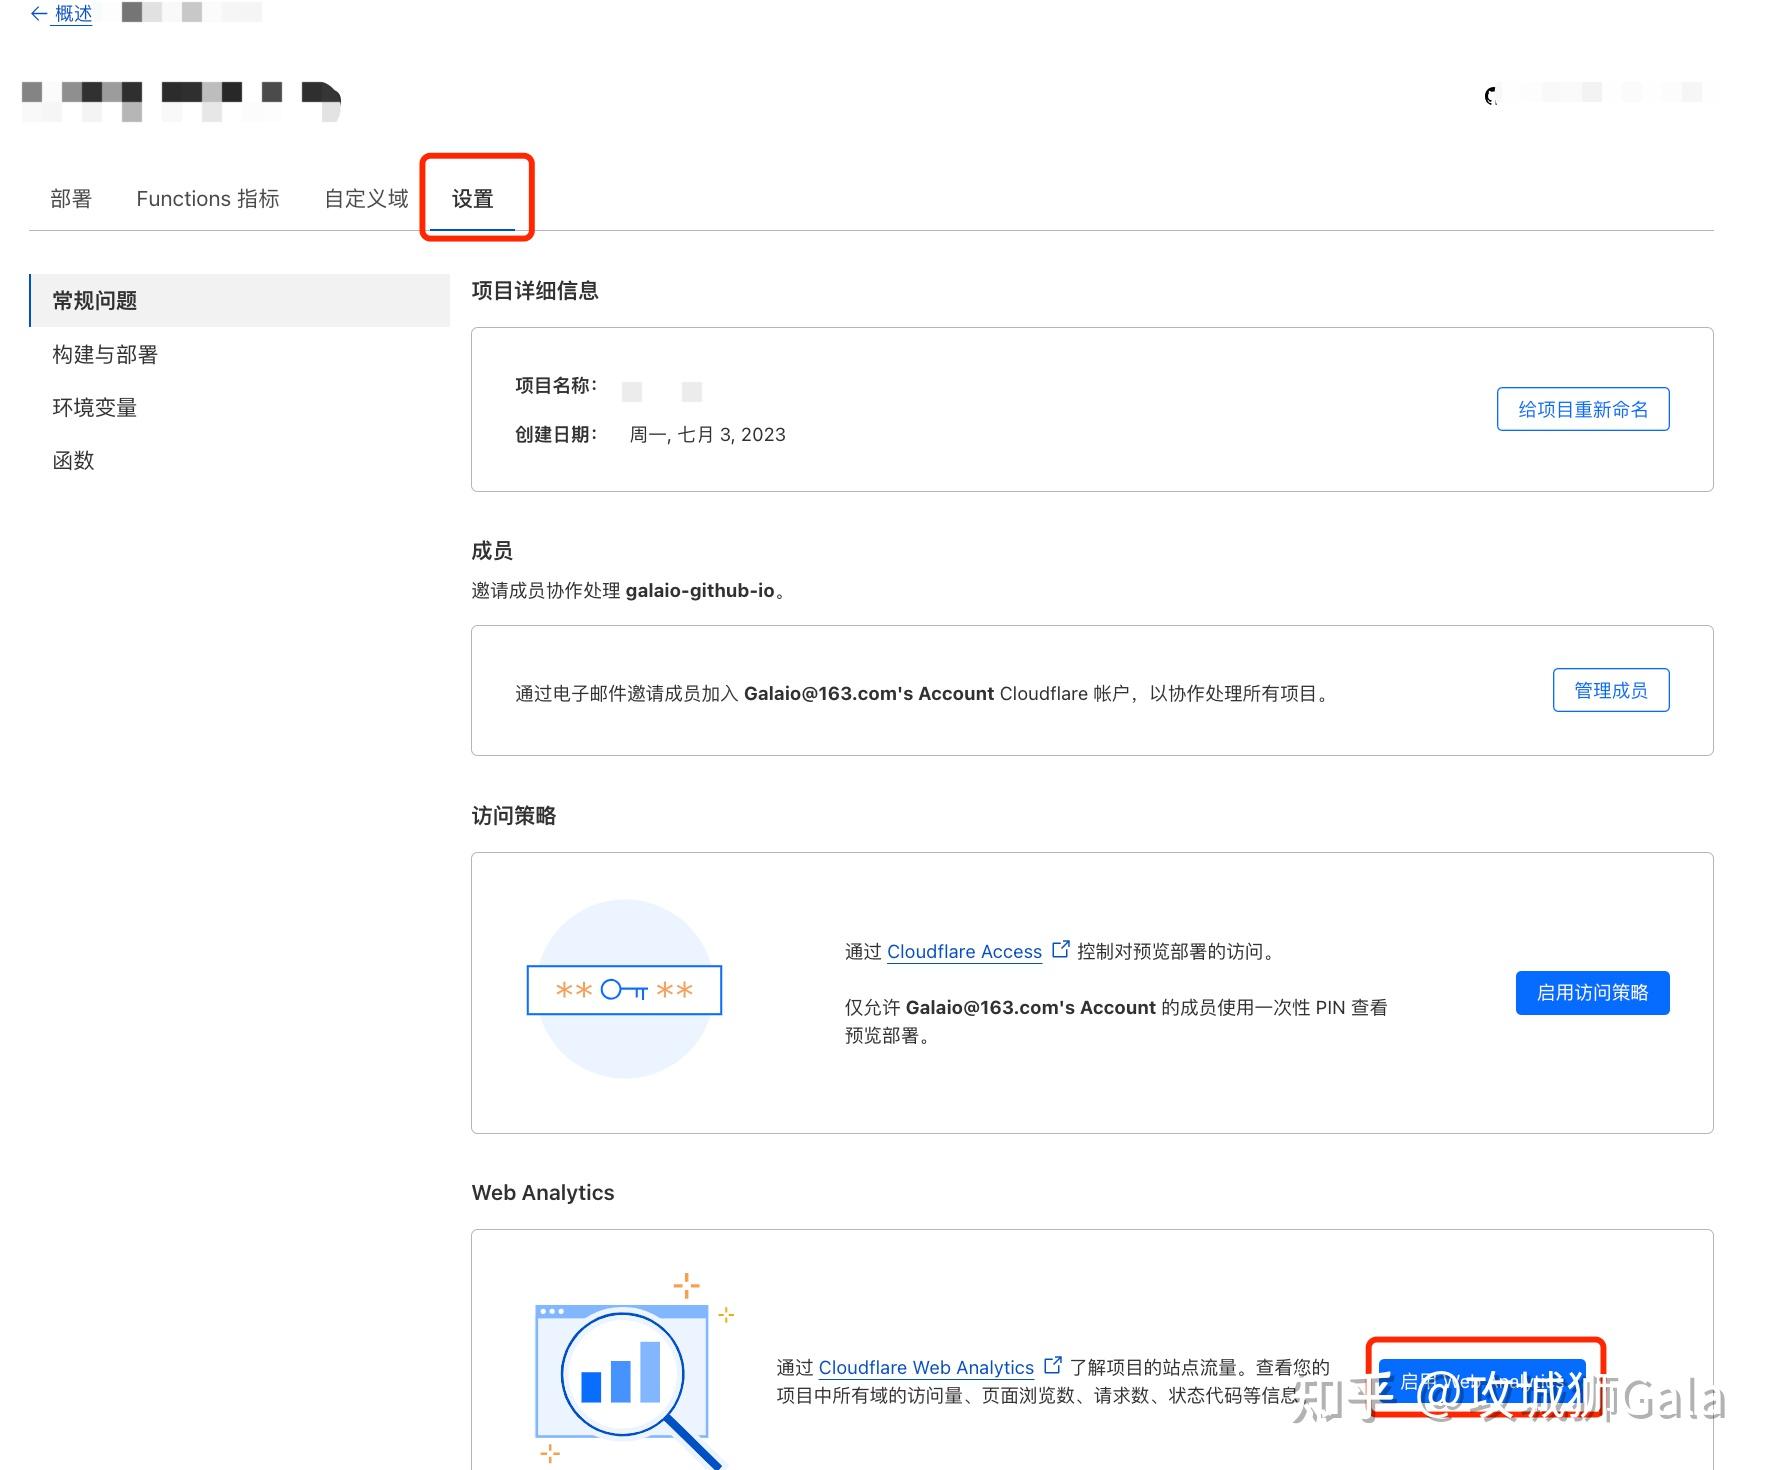Select 函数 in the settings sidebar

coord(72,461)
